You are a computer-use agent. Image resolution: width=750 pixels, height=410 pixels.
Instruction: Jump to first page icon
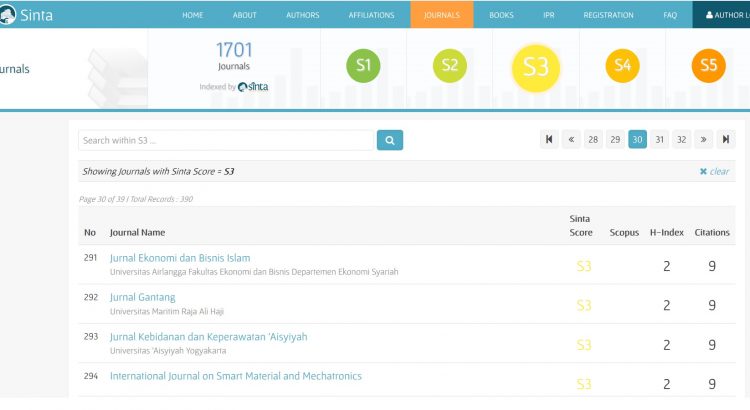click(x=549, y=139)
